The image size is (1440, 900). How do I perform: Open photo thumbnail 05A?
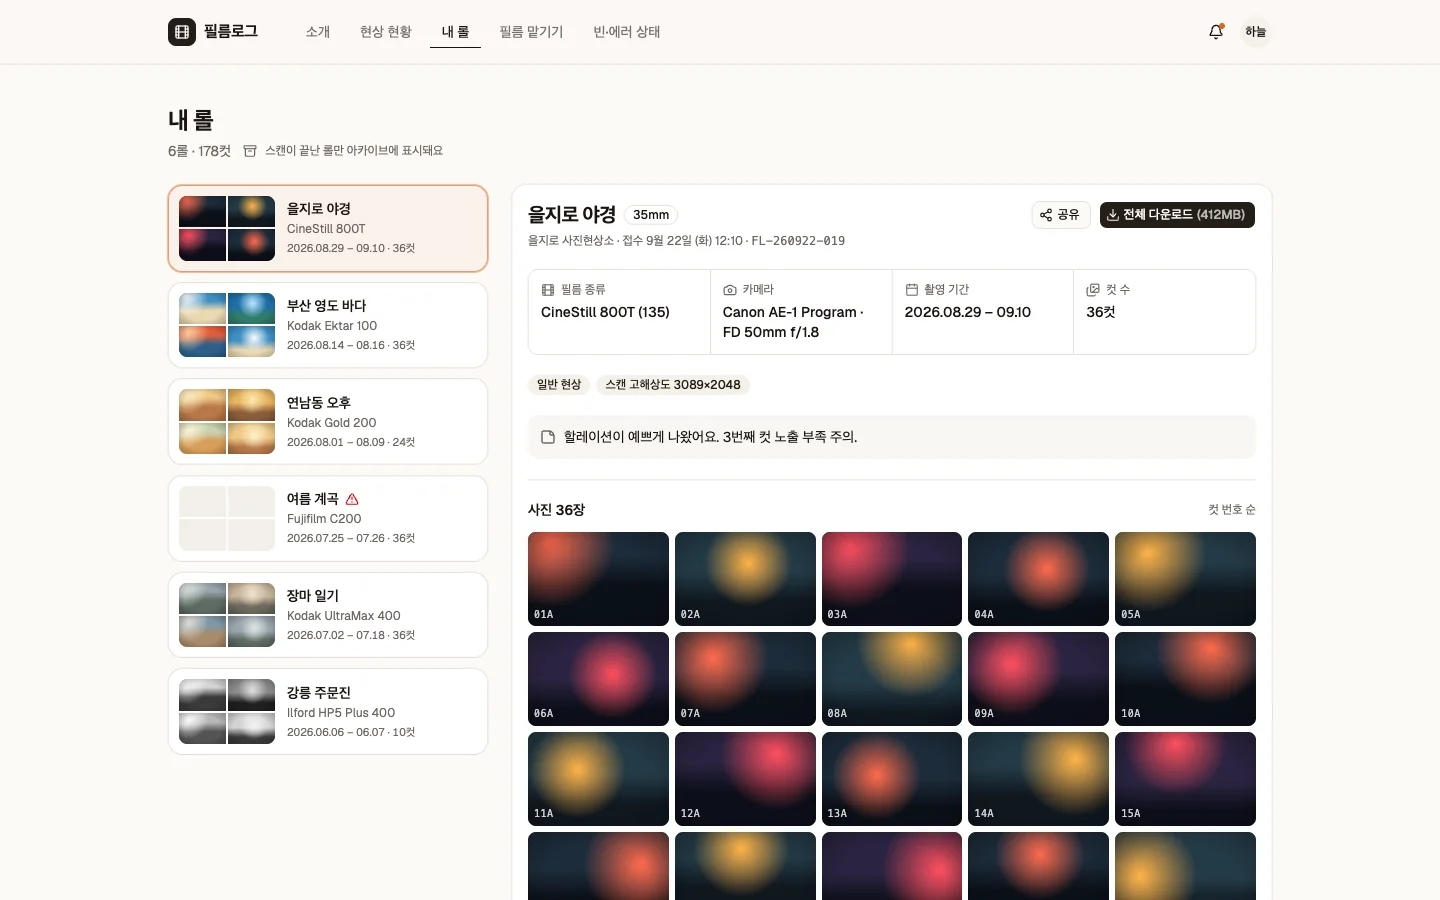point(1185,579)
